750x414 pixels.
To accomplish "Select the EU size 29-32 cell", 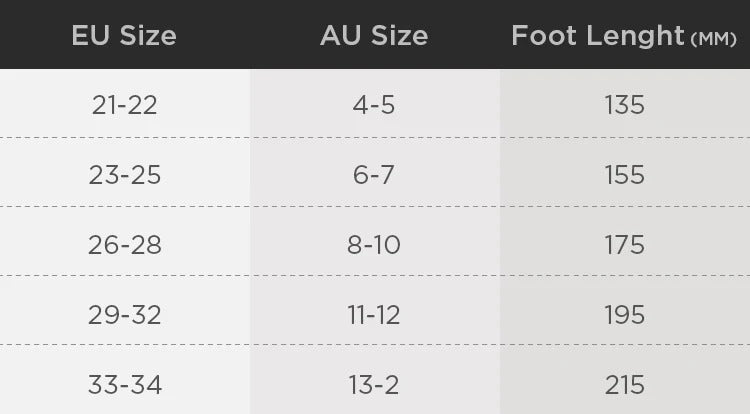I will [x=124, y=315].
